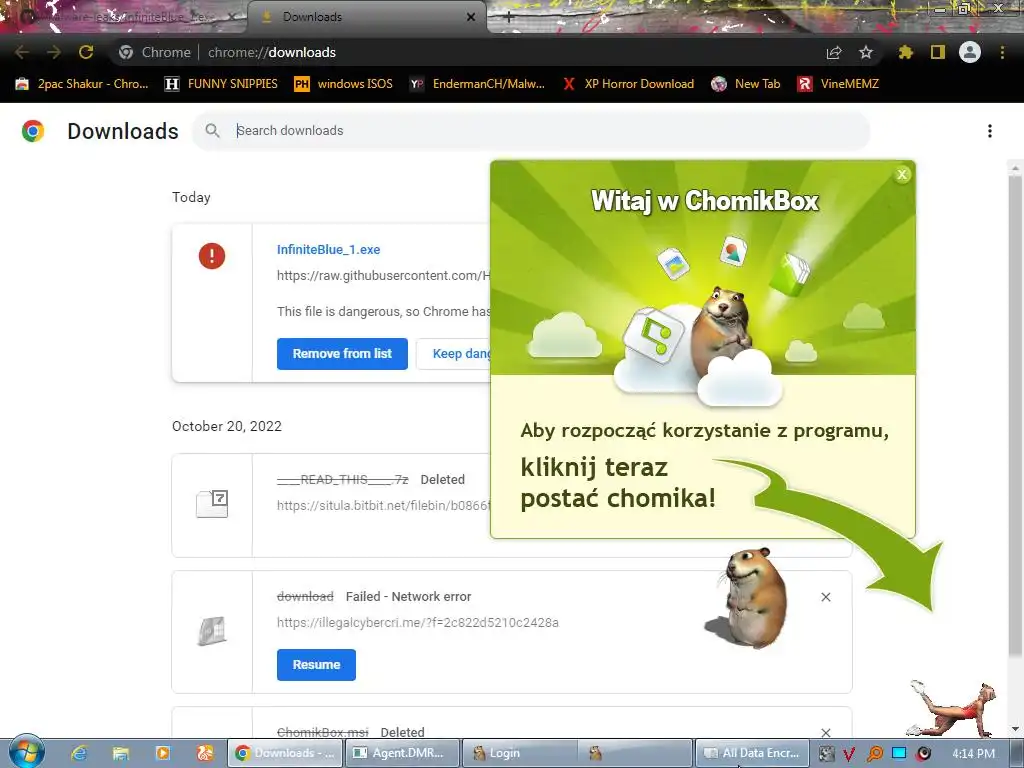Image resolution: width=1024 pixels, height=768 pixels.
Task: Open a new tab with the plus button
Action: coord(509,18)
